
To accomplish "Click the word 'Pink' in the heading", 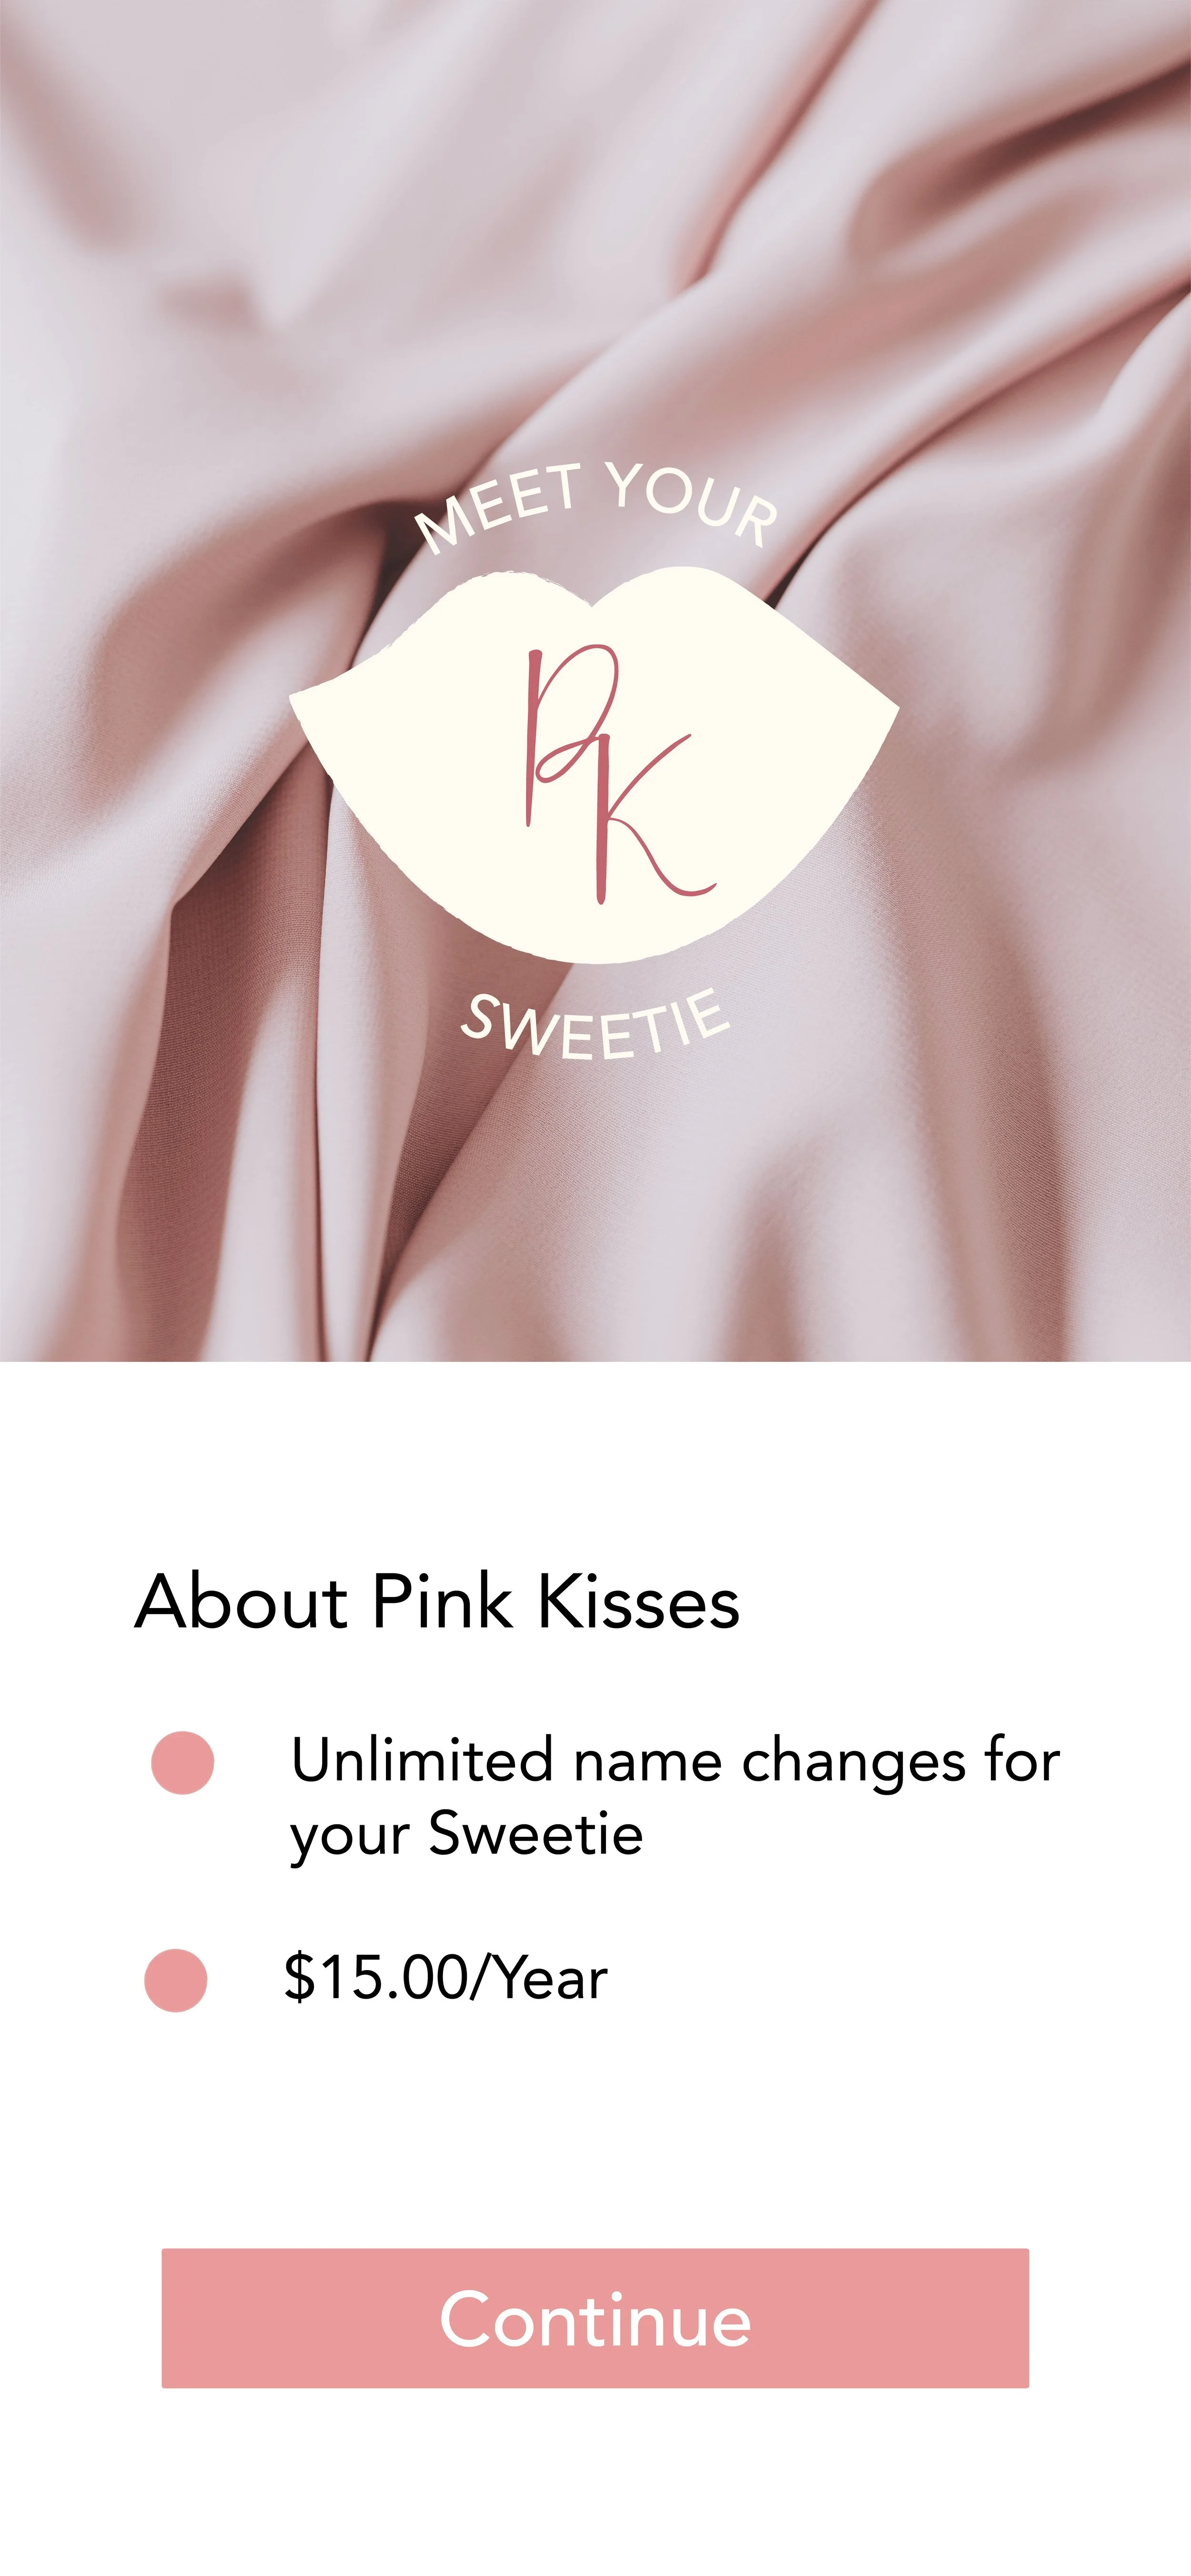I will [441, 1602].
